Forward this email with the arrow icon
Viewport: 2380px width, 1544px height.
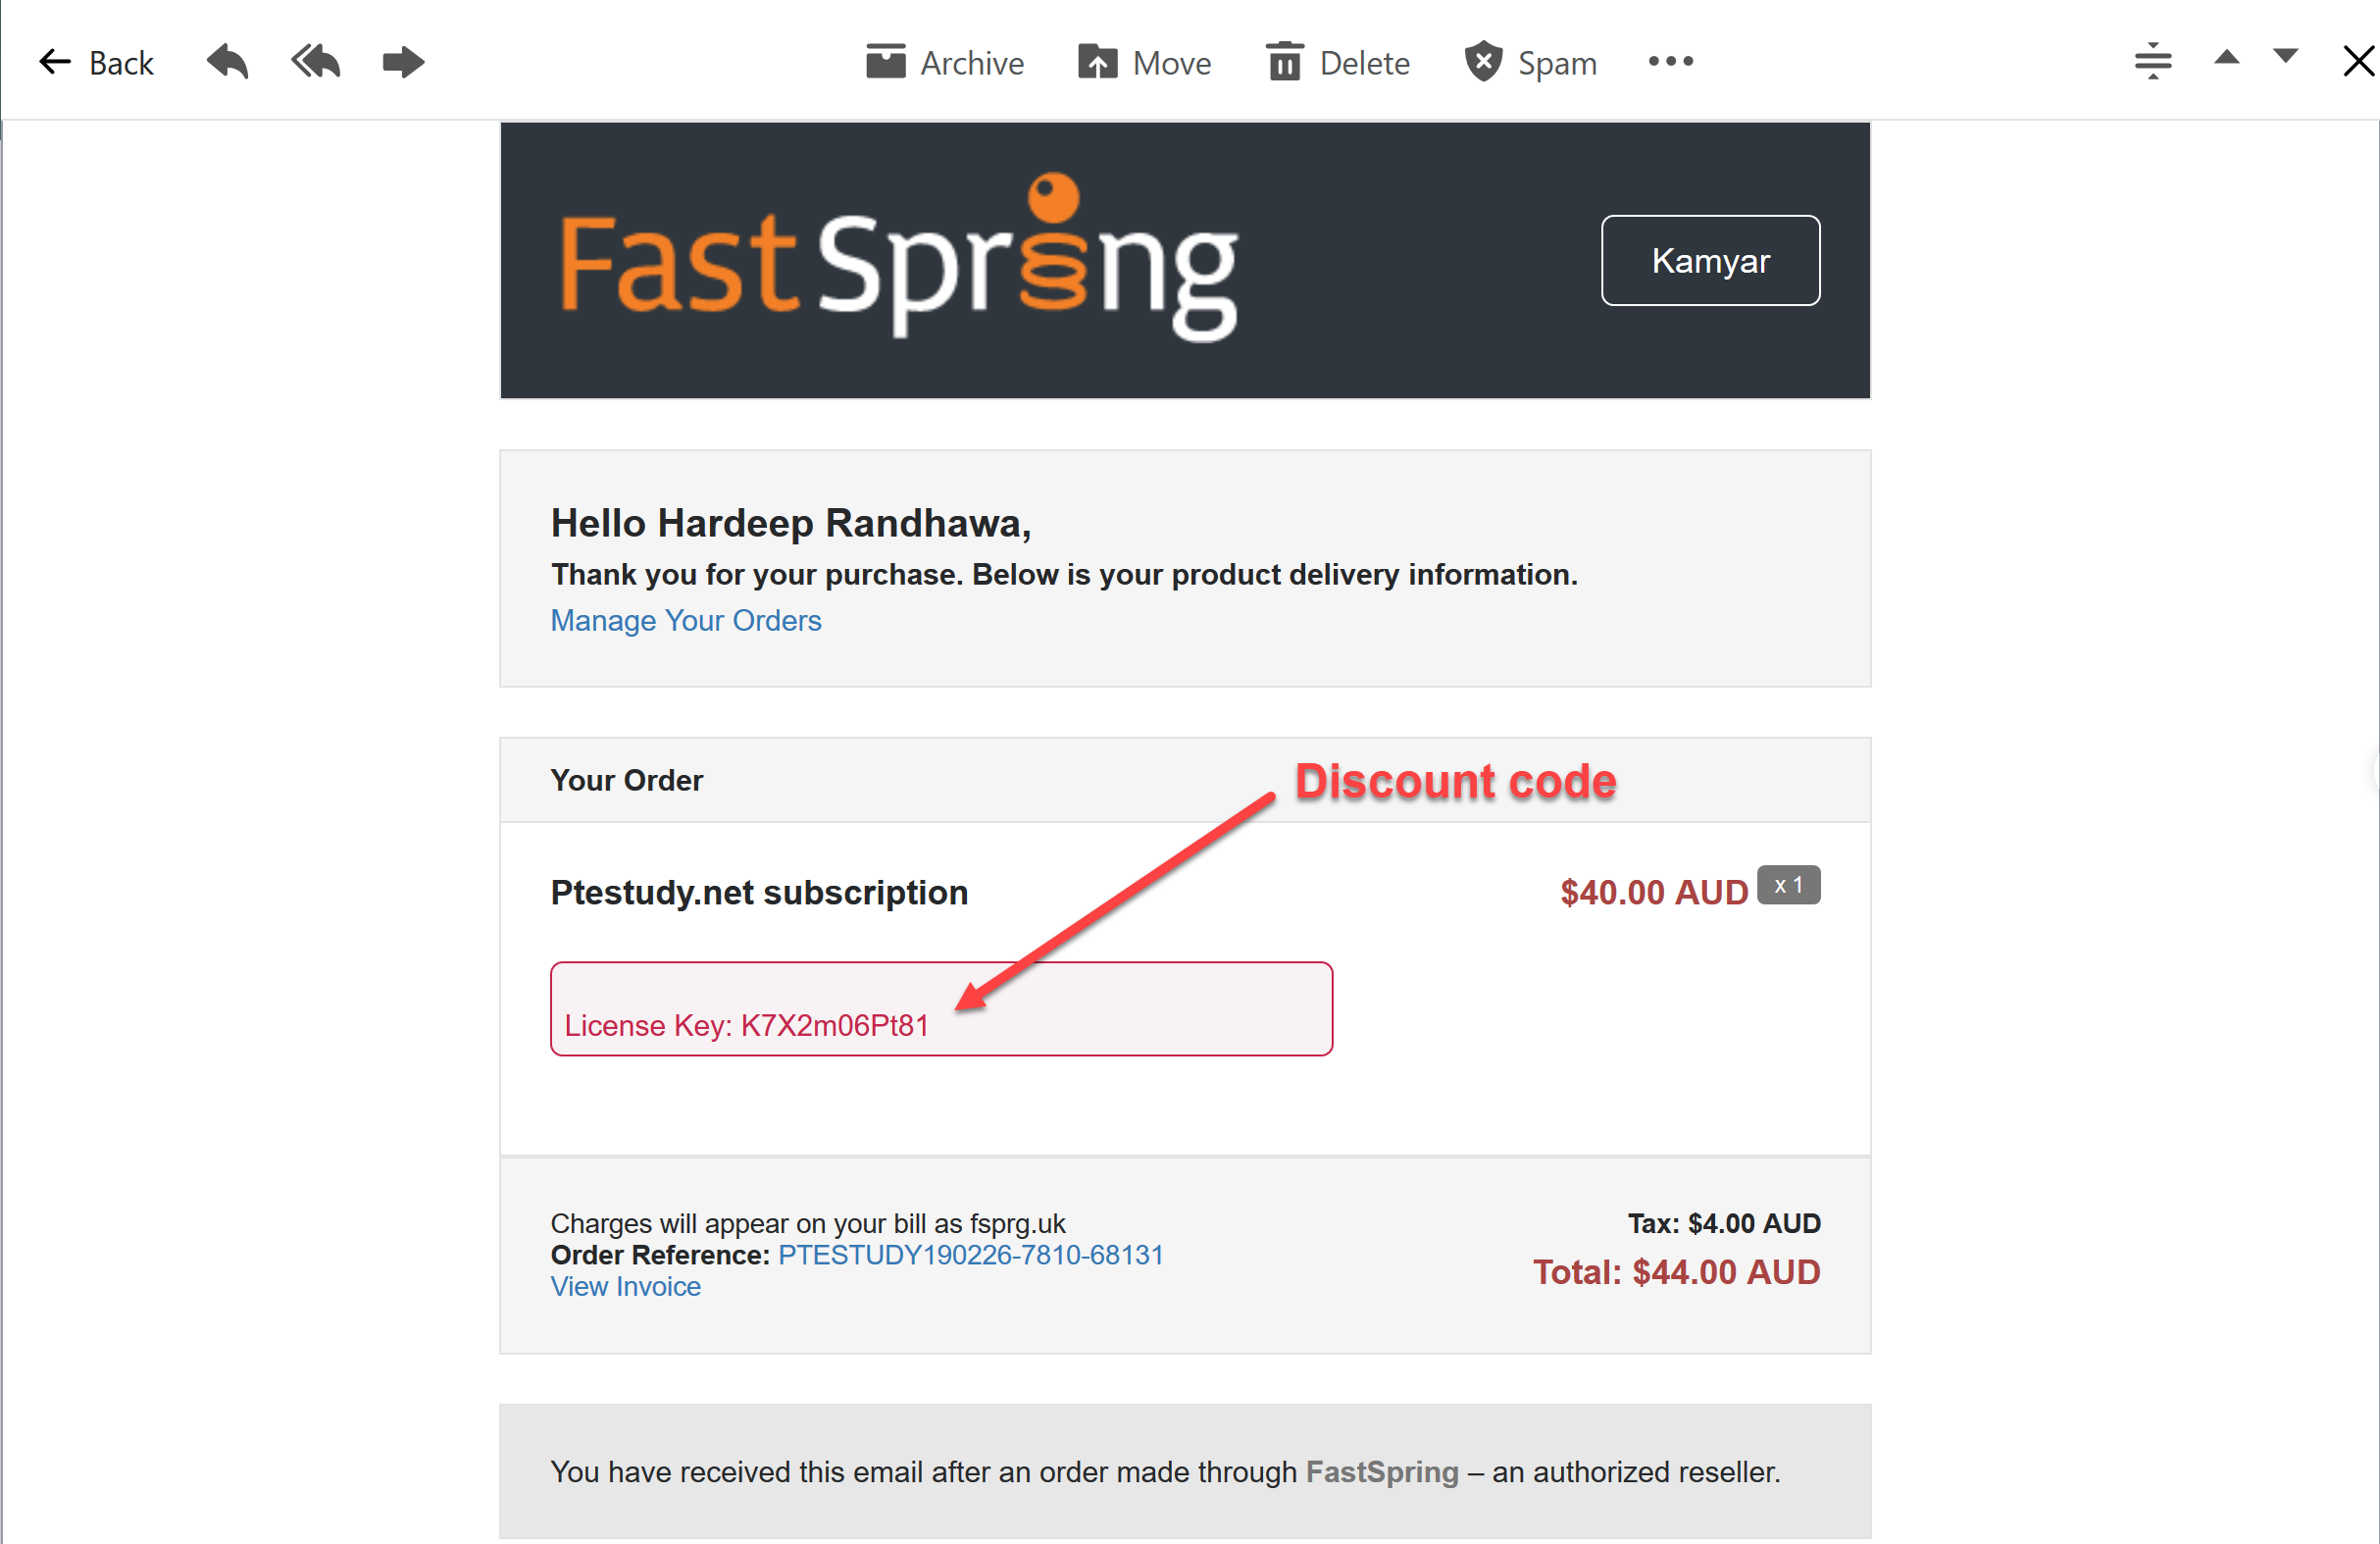(x=404, y=62)
